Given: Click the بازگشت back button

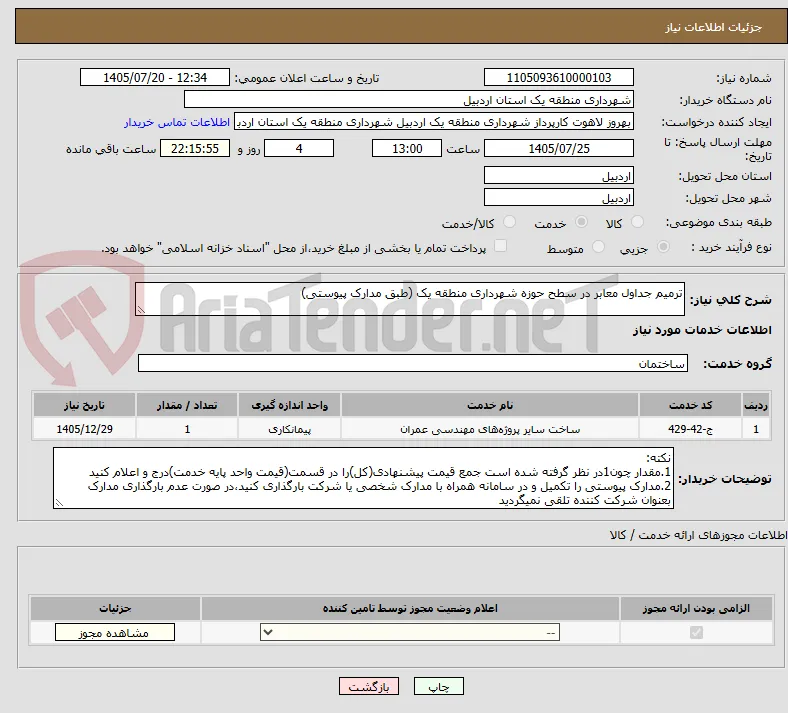Looking at the screenshot, I should [x=369, y=686].
